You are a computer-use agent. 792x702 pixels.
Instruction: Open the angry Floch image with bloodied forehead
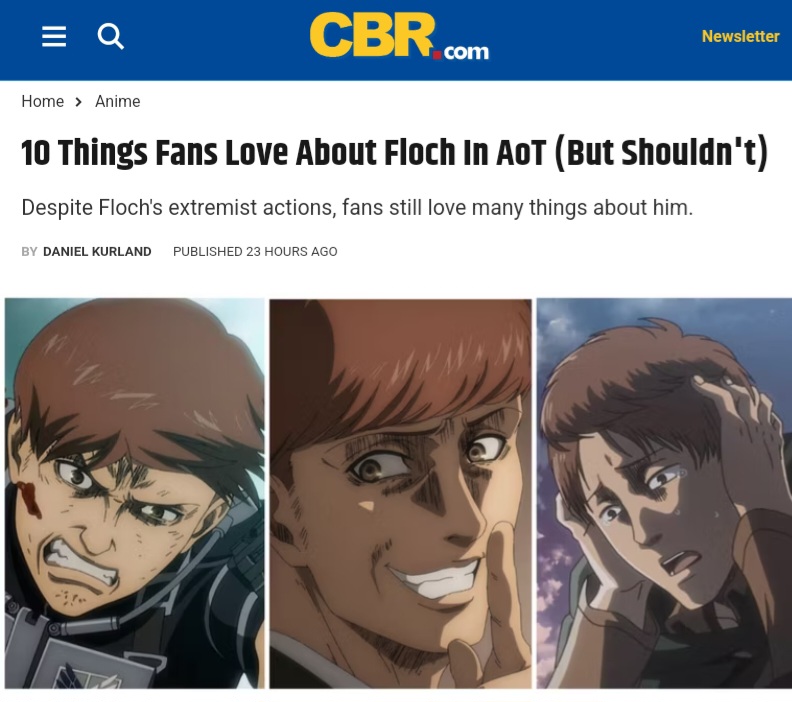click(x=134, y=493)
